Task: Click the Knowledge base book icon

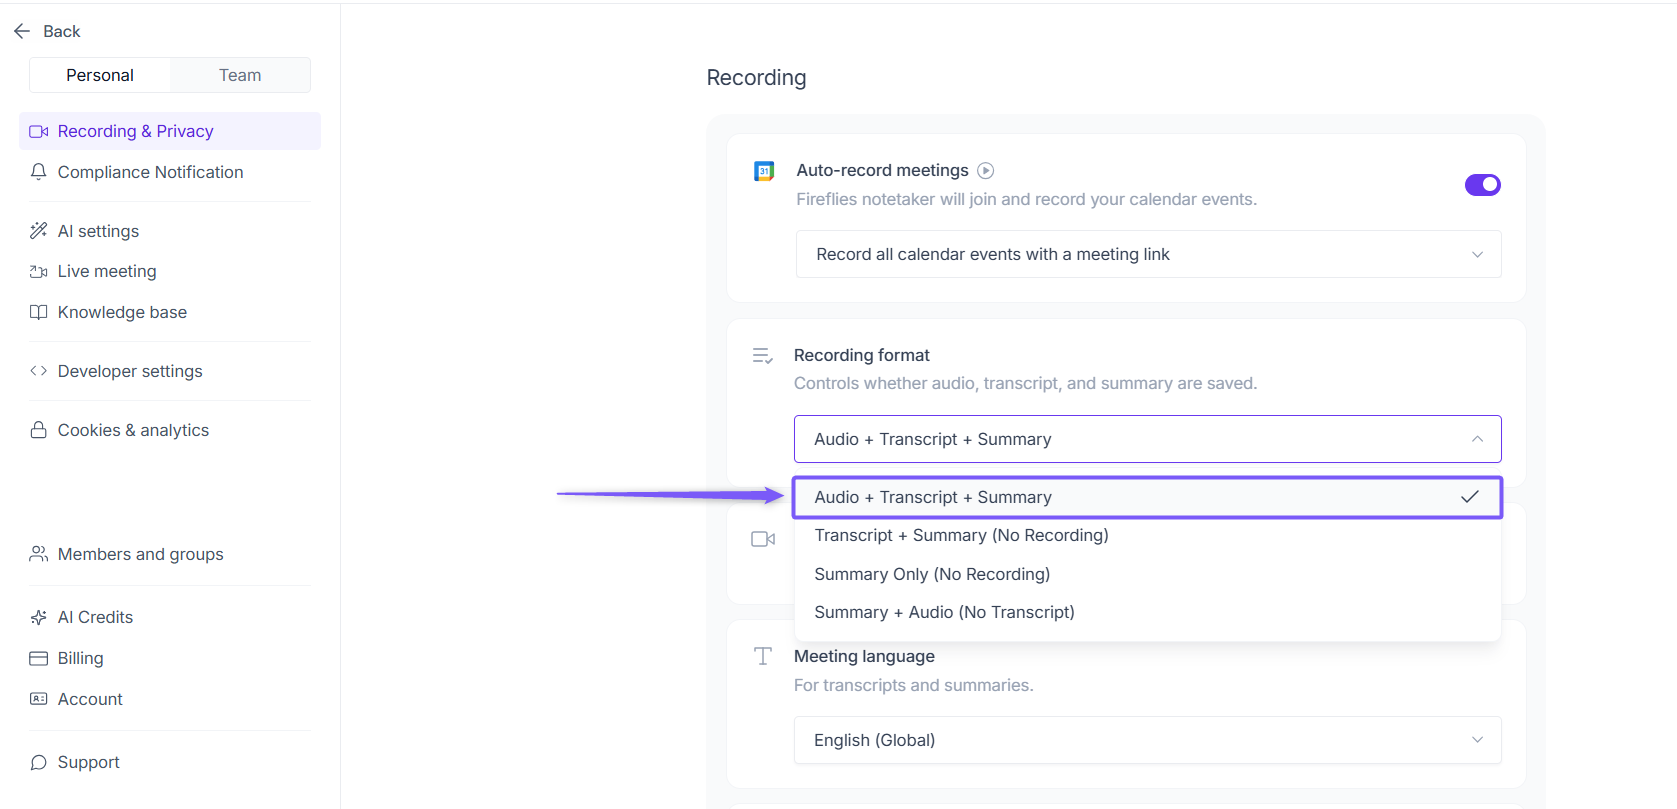Action: [x=39, y=312]
